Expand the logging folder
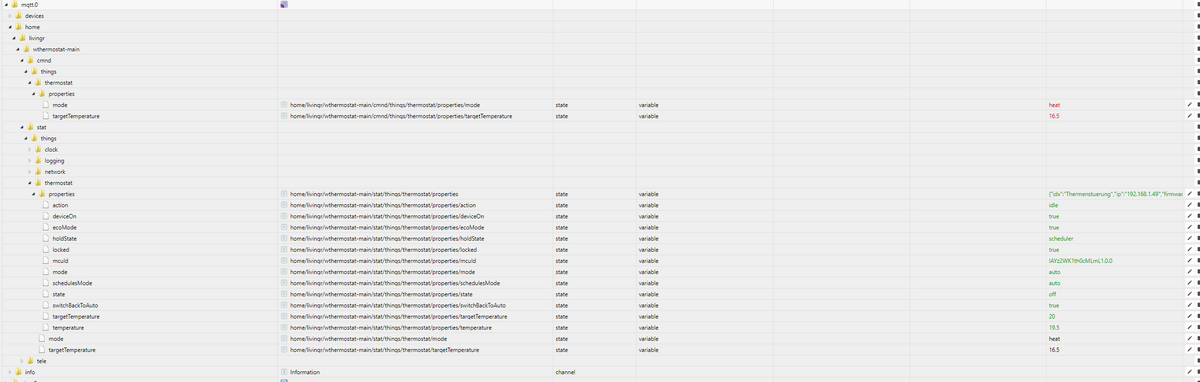The height and width of the screenshot is (382, 1200). click(x=29, y=160)
